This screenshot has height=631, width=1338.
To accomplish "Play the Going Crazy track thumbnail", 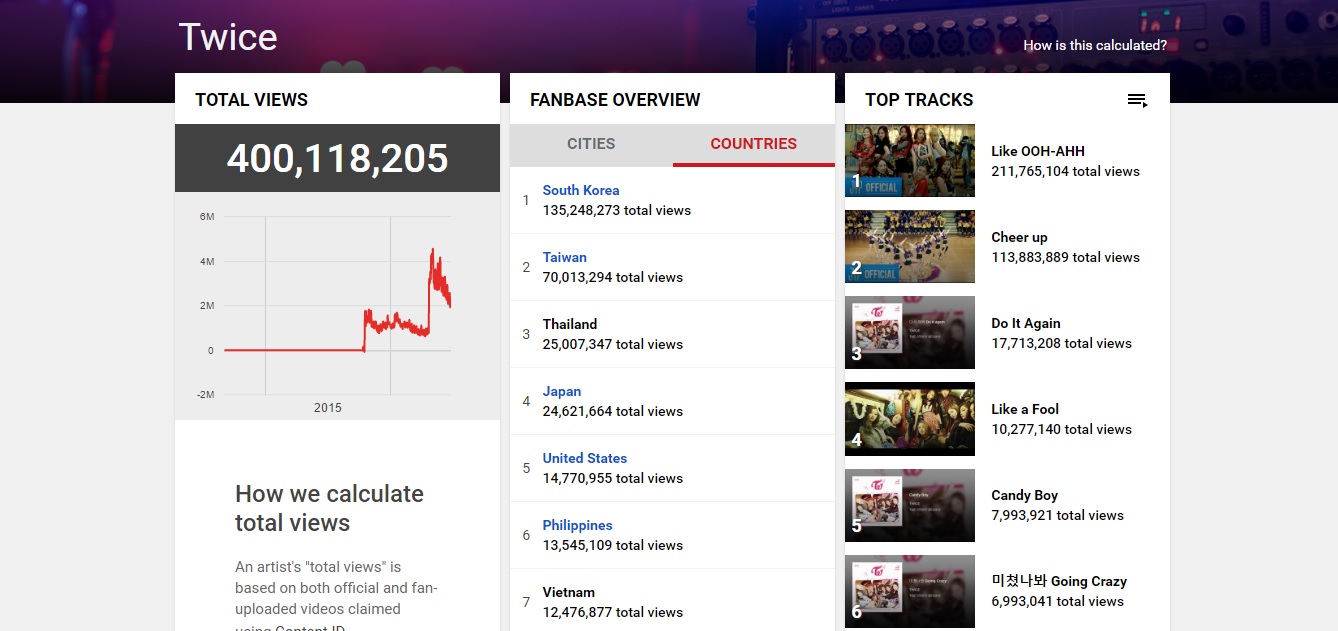I will 910,591.
